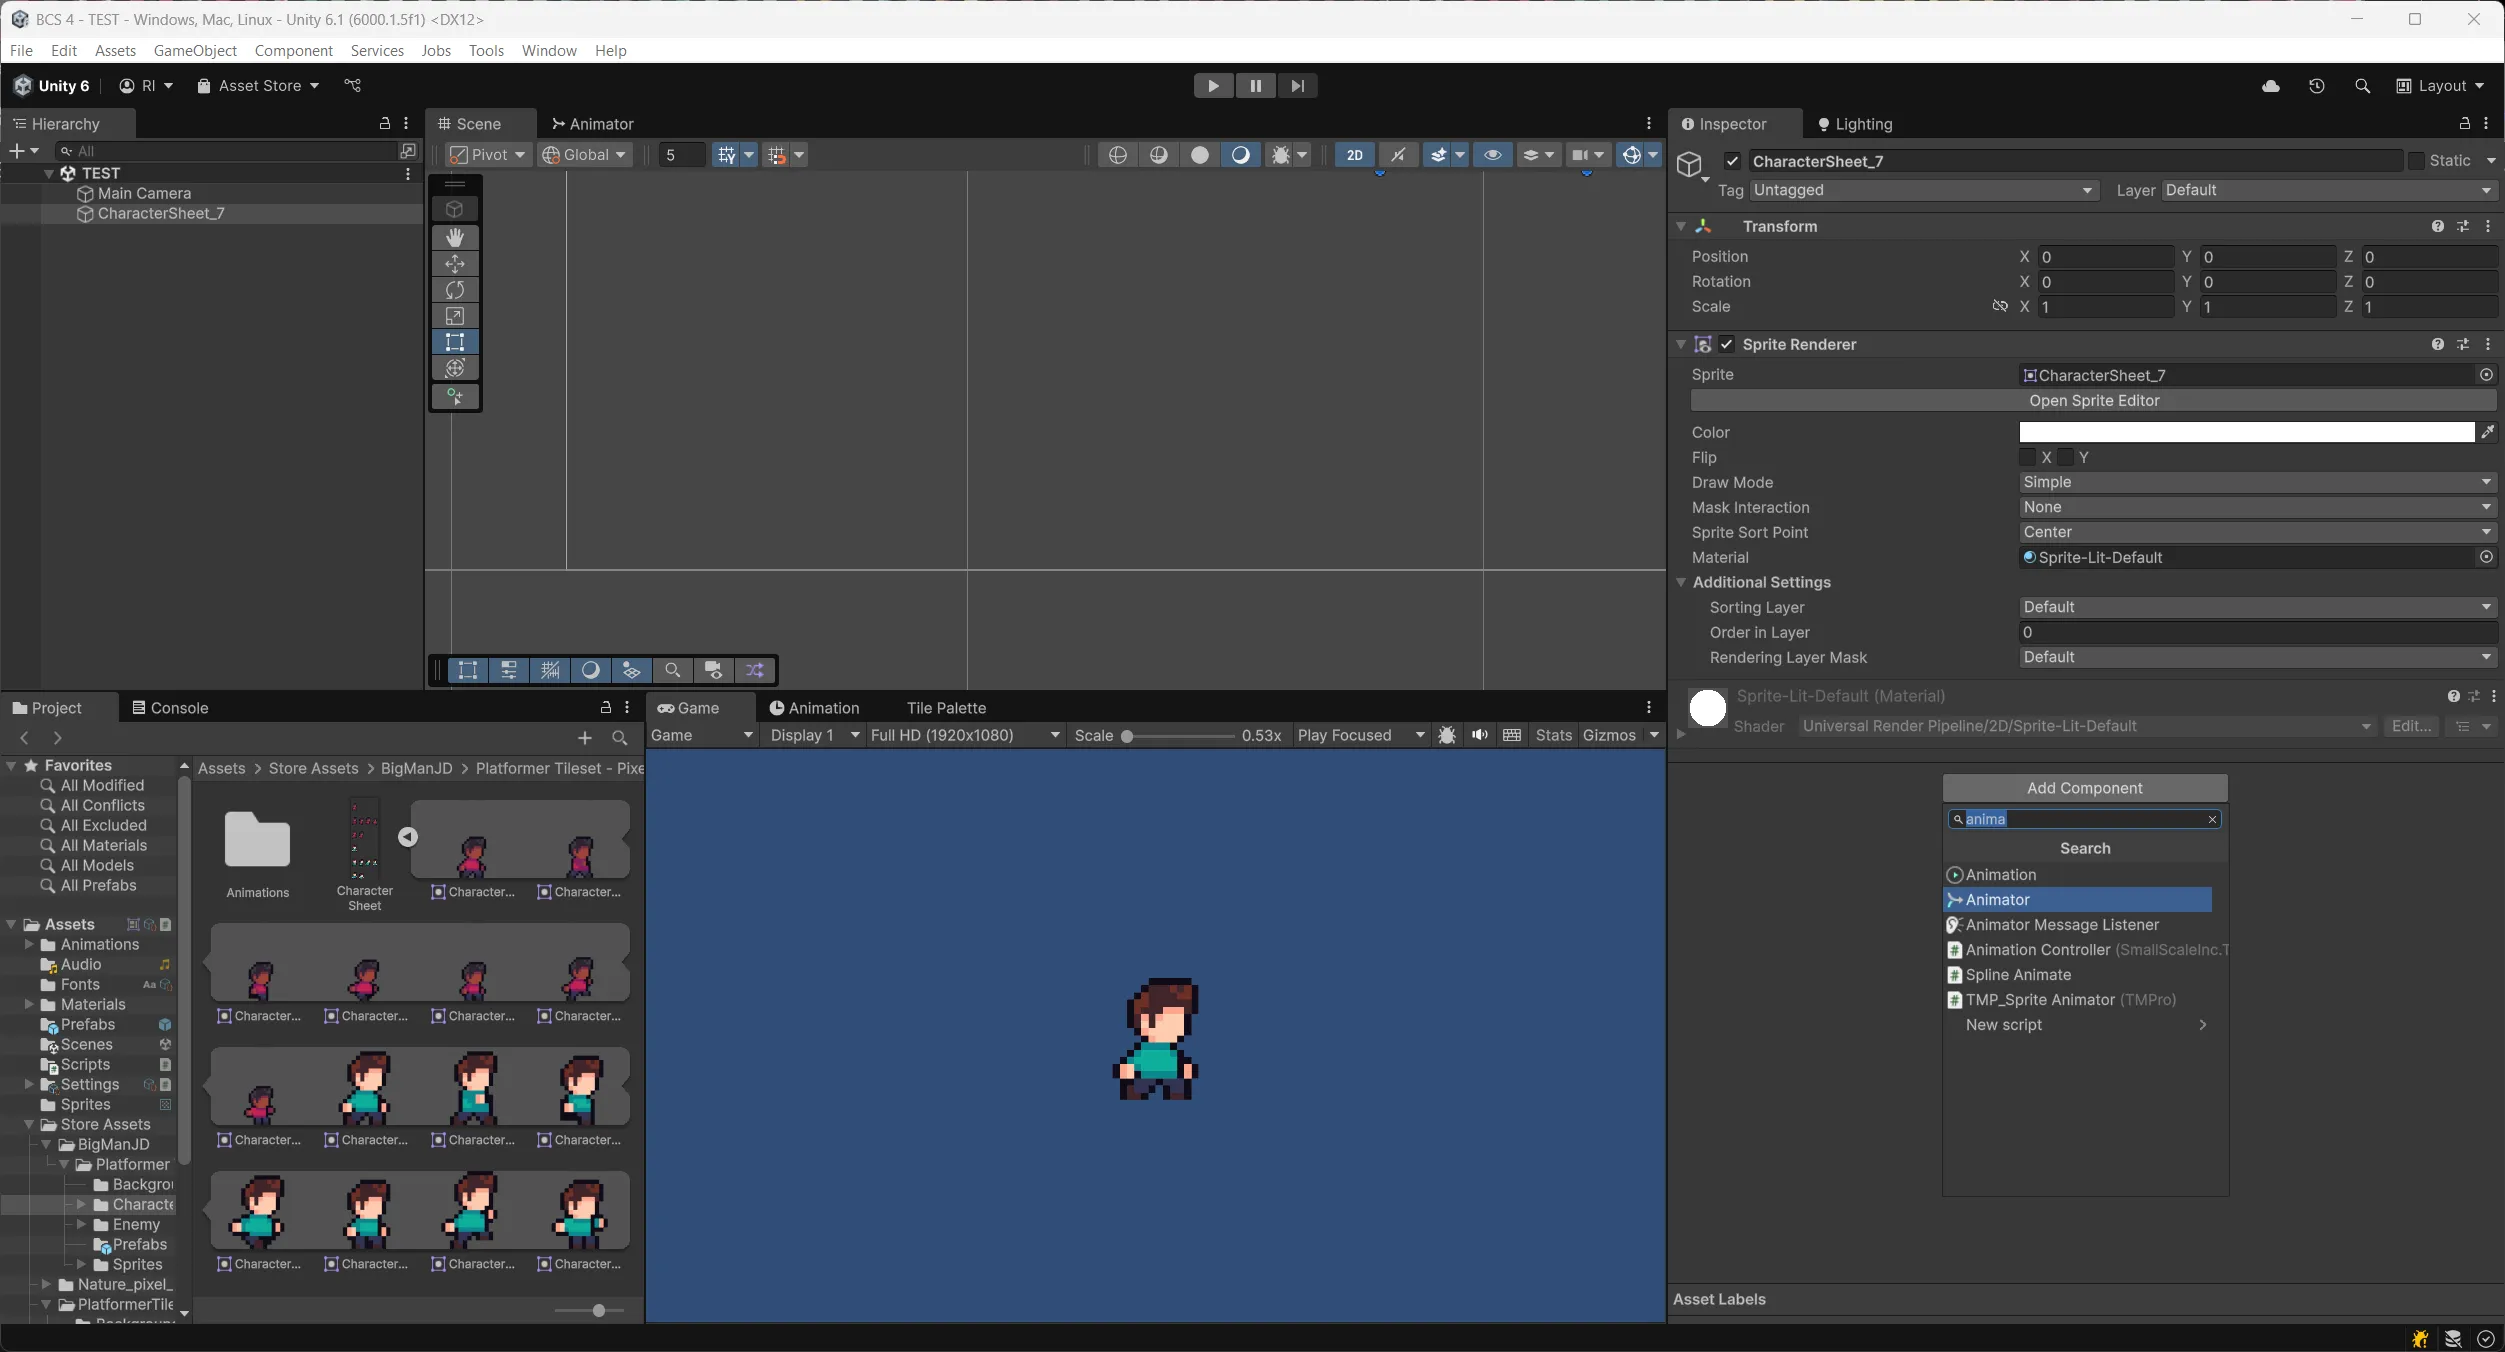Click the Step frame button
Screen dimensions: 2505x1352
pos(1297,85)
